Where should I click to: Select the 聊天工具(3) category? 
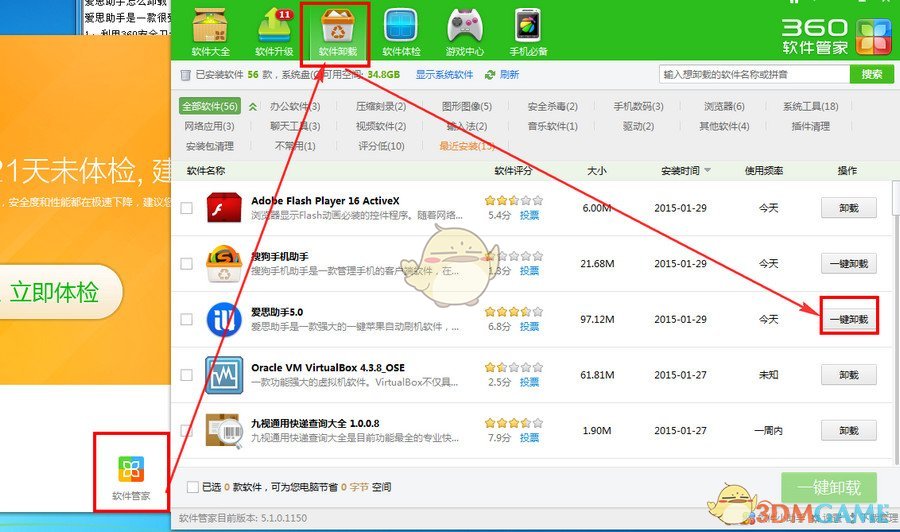(x=295, y=126)
